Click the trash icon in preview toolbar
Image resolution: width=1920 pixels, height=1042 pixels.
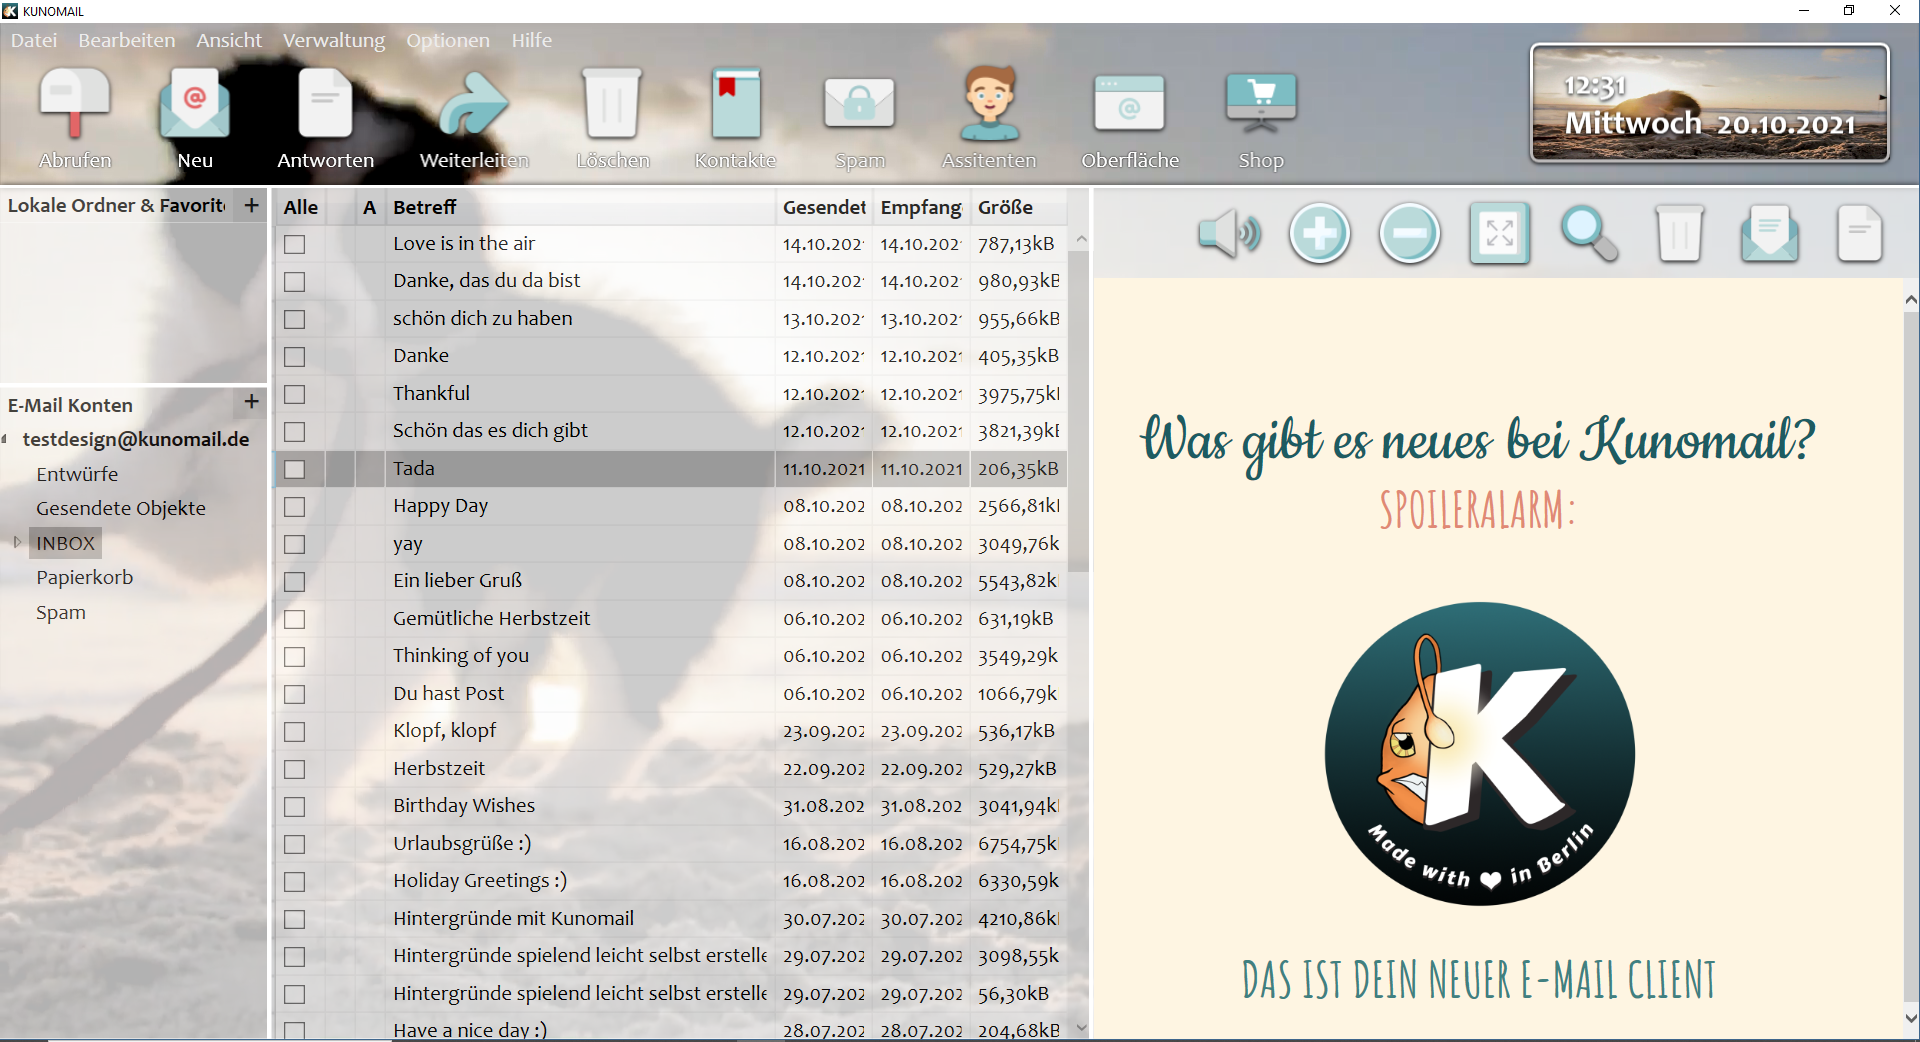coord(1680,234)
